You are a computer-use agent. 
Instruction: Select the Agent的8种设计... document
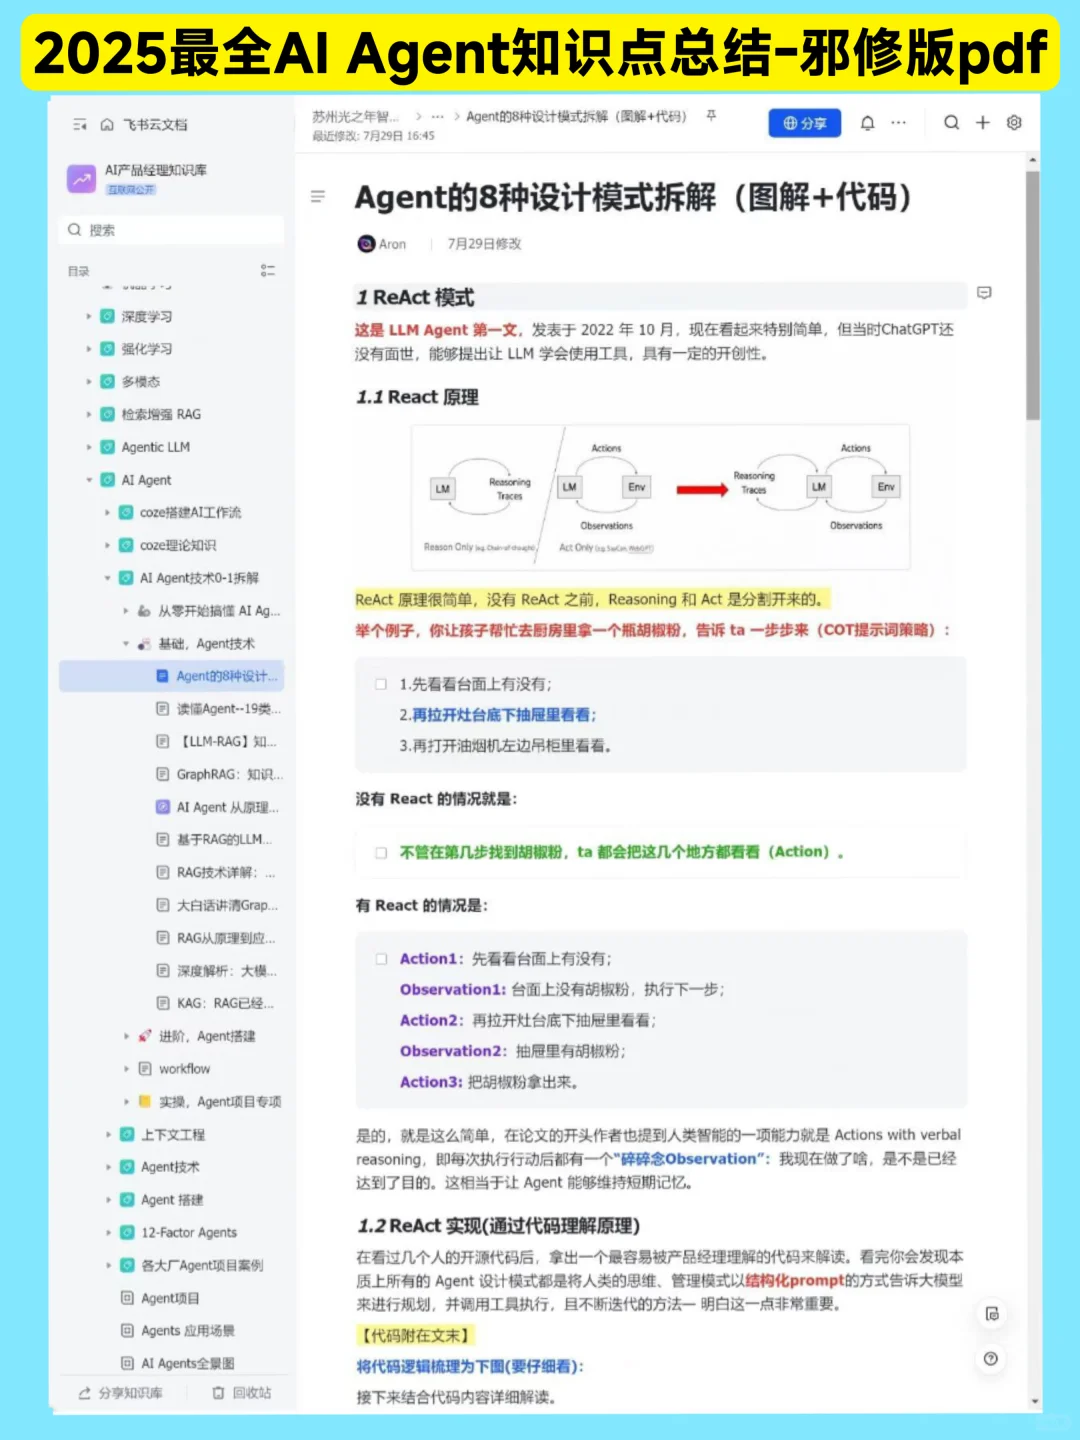coord(172,677)
